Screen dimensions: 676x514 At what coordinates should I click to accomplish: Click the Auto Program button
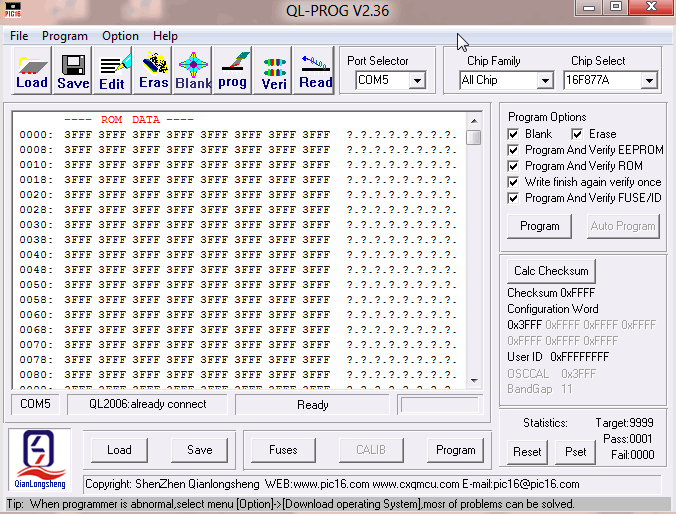tap(623, 226)
